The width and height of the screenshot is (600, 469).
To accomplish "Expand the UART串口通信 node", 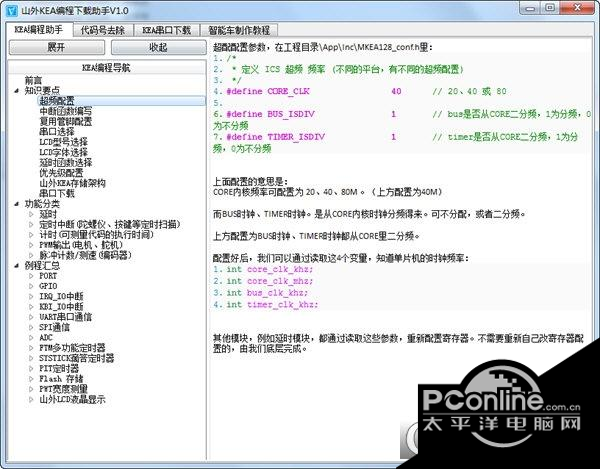I will point(31,317).
